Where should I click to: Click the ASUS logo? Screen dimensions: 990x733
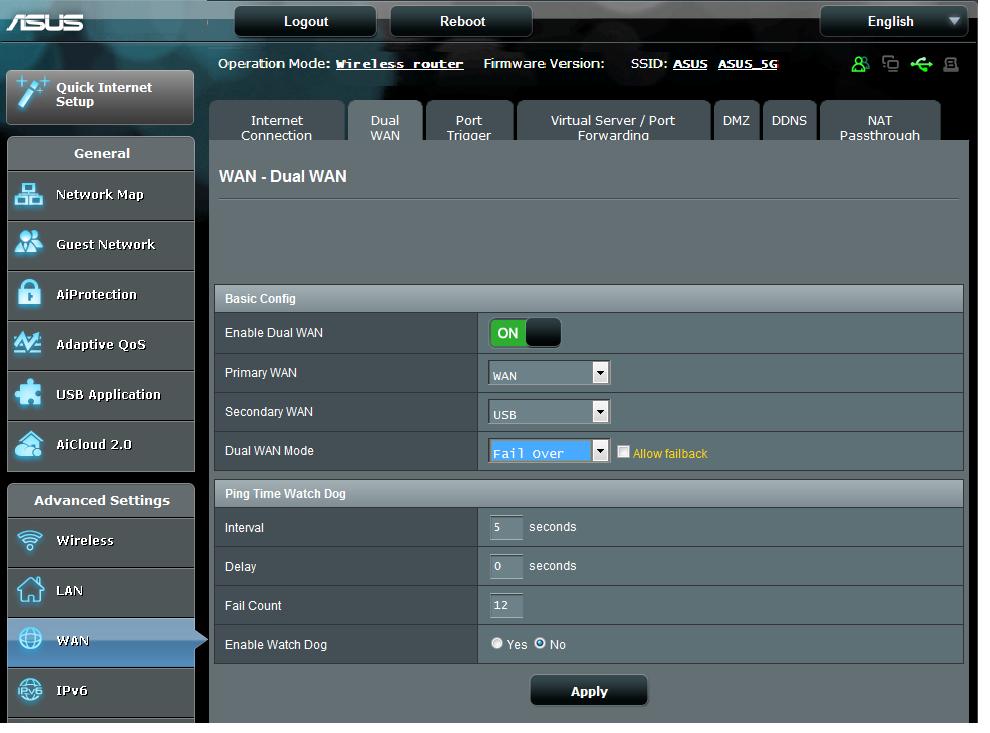[x=44, y=22]
